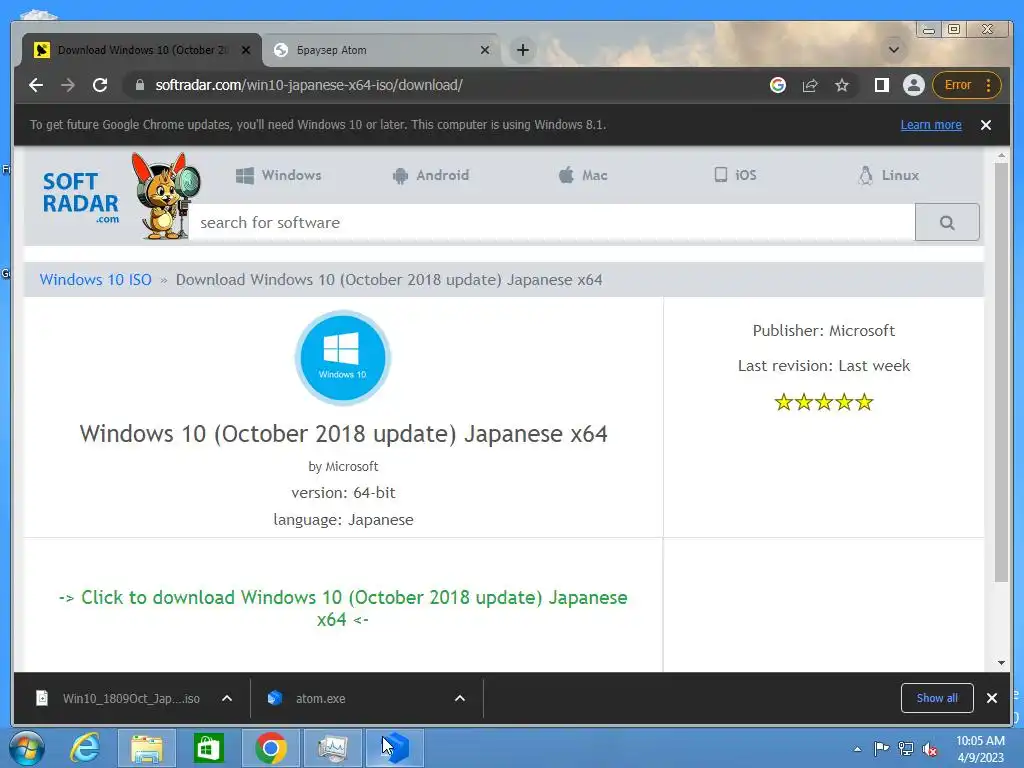
Task: Click the Publisher: Microsoft text
Action: click(824, 330)
